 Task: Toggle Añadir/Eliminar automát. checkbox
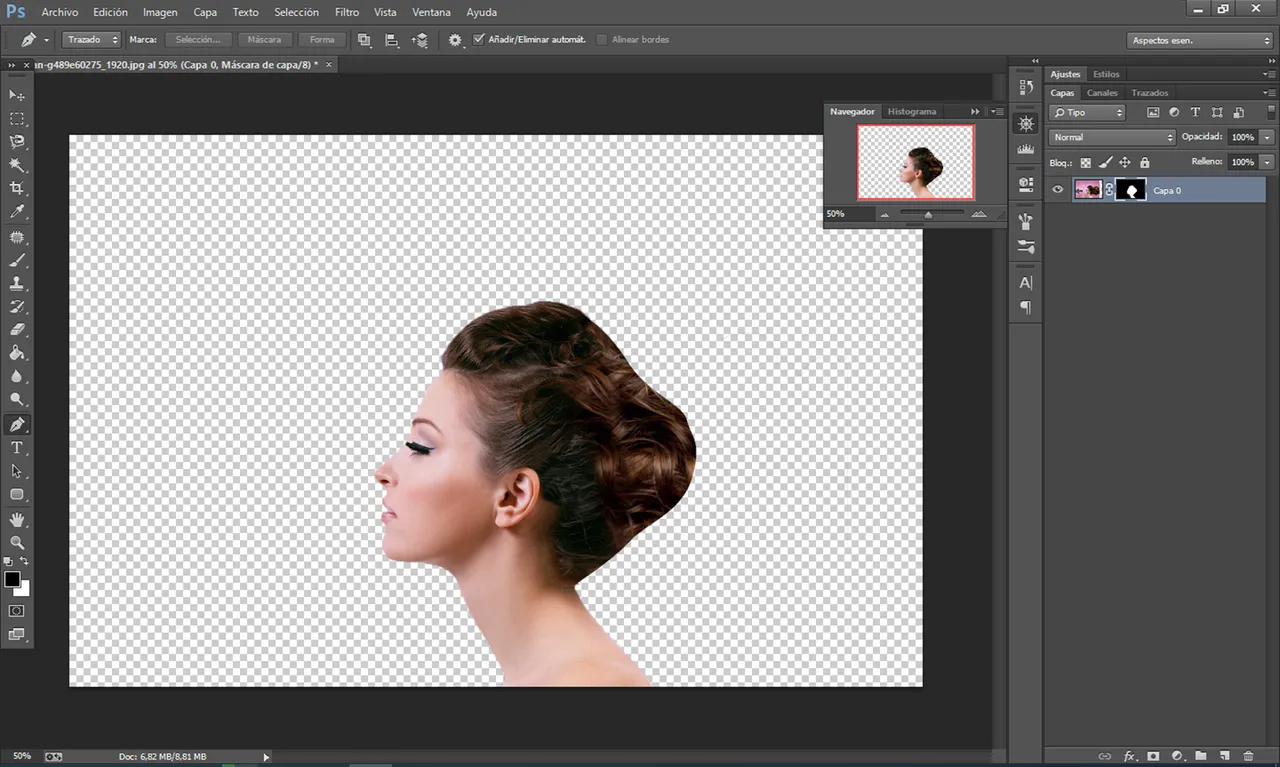479,39
